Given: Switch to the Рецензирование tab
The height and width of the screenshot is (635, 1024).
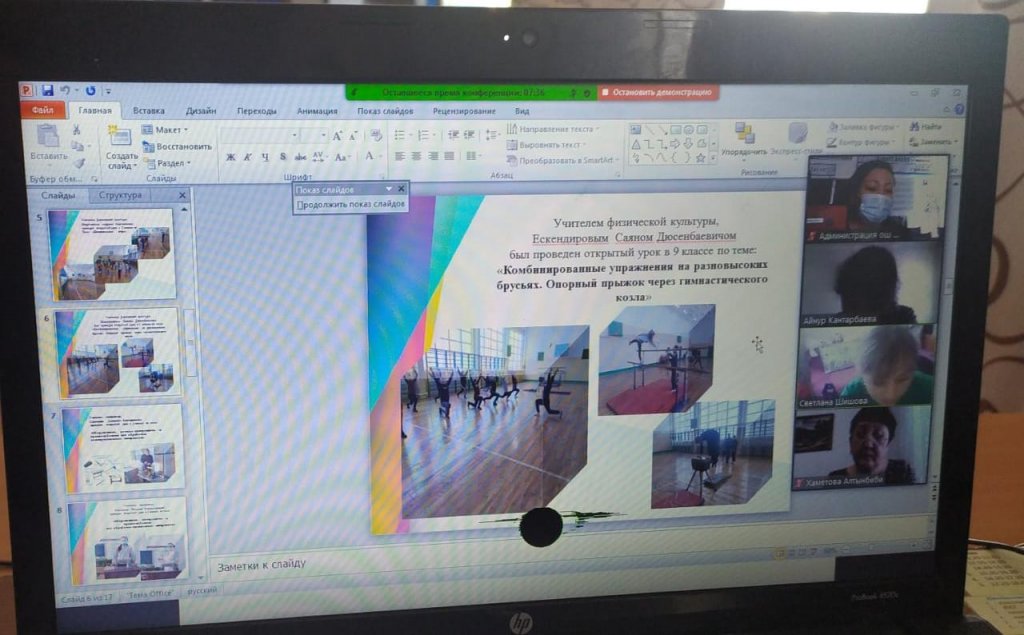Looking at the screenshot, I should tap(464, 111).
